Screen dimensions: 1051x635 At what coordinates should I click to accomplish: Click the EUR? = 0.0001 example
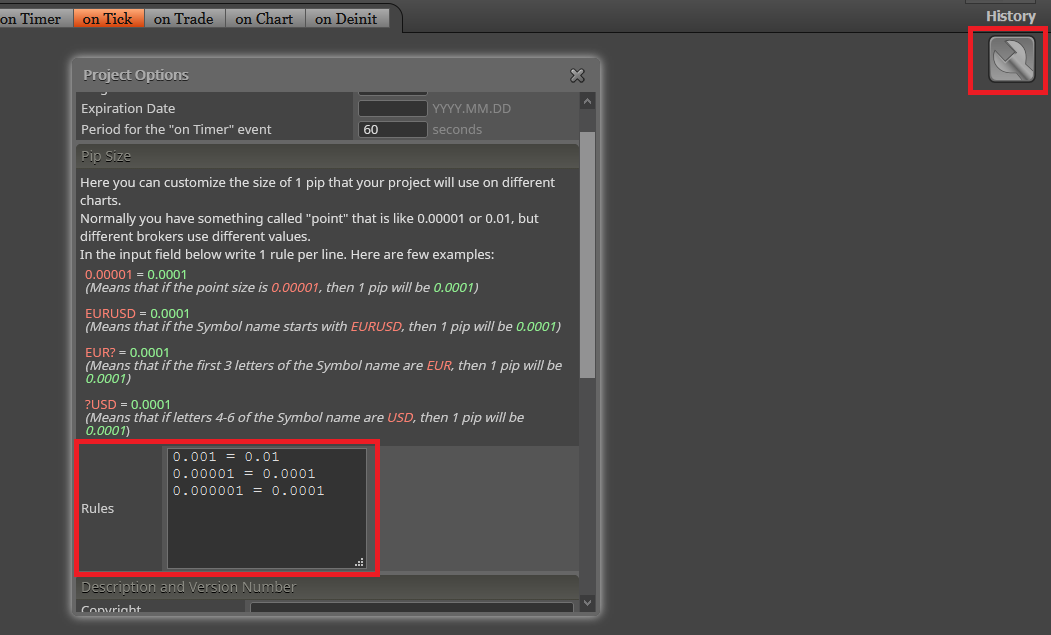click(x=127, y=352)
